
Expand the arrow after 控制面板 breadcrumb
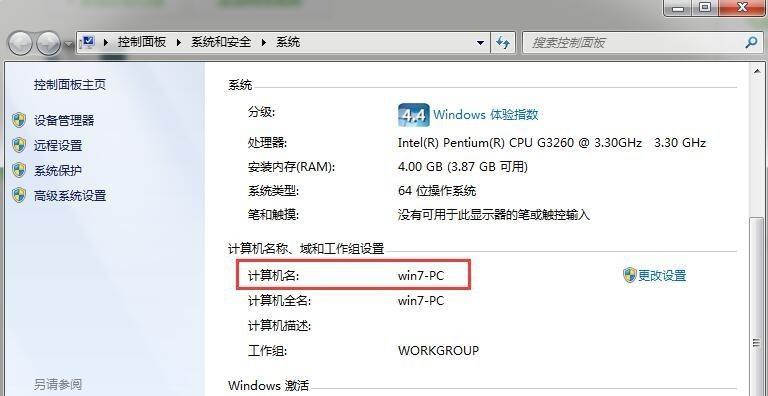(179, 42)
